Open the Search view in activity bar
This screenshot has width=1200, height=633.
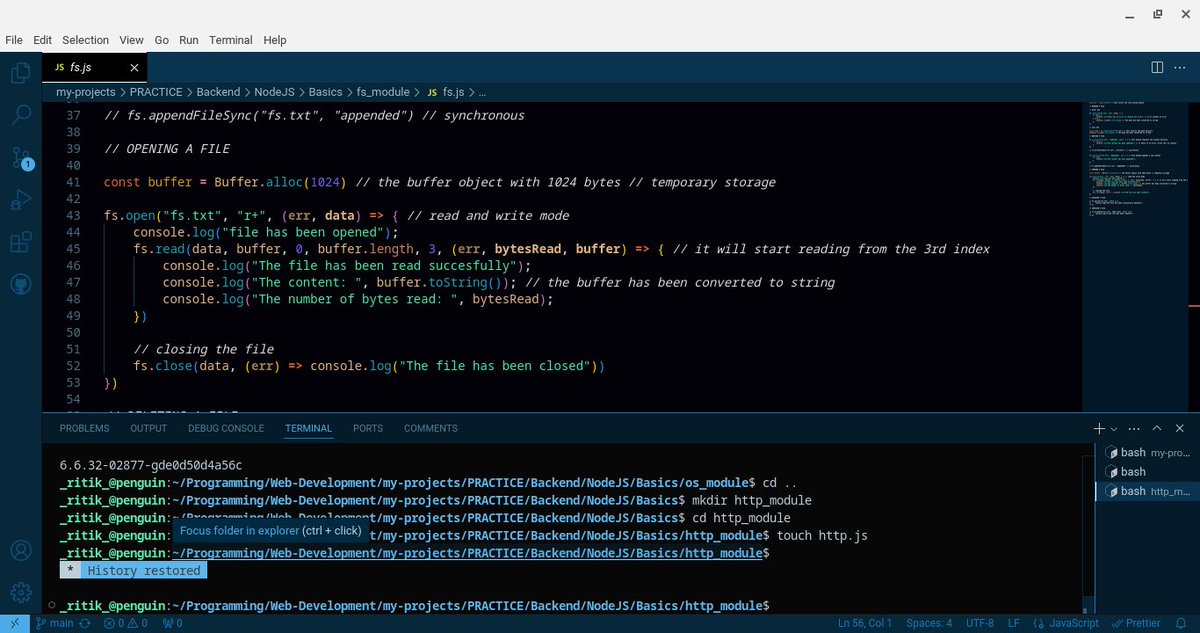pos(20,115)
